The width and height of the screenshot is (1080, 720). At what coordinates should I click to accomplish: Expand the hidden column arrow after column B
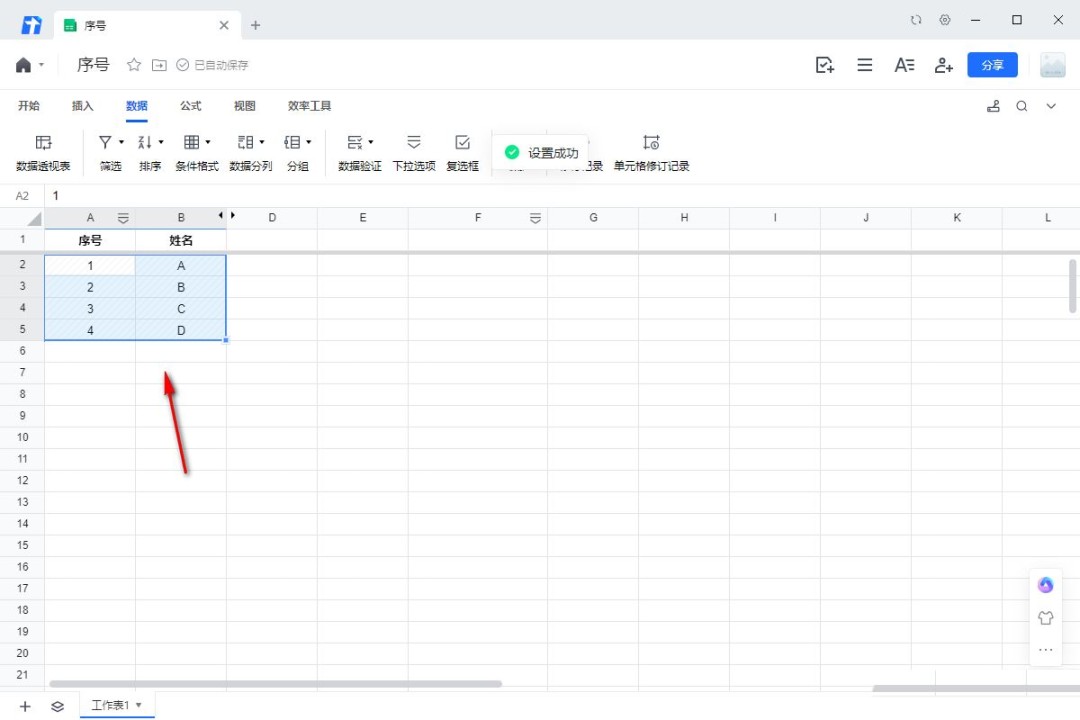coord(233,216)
